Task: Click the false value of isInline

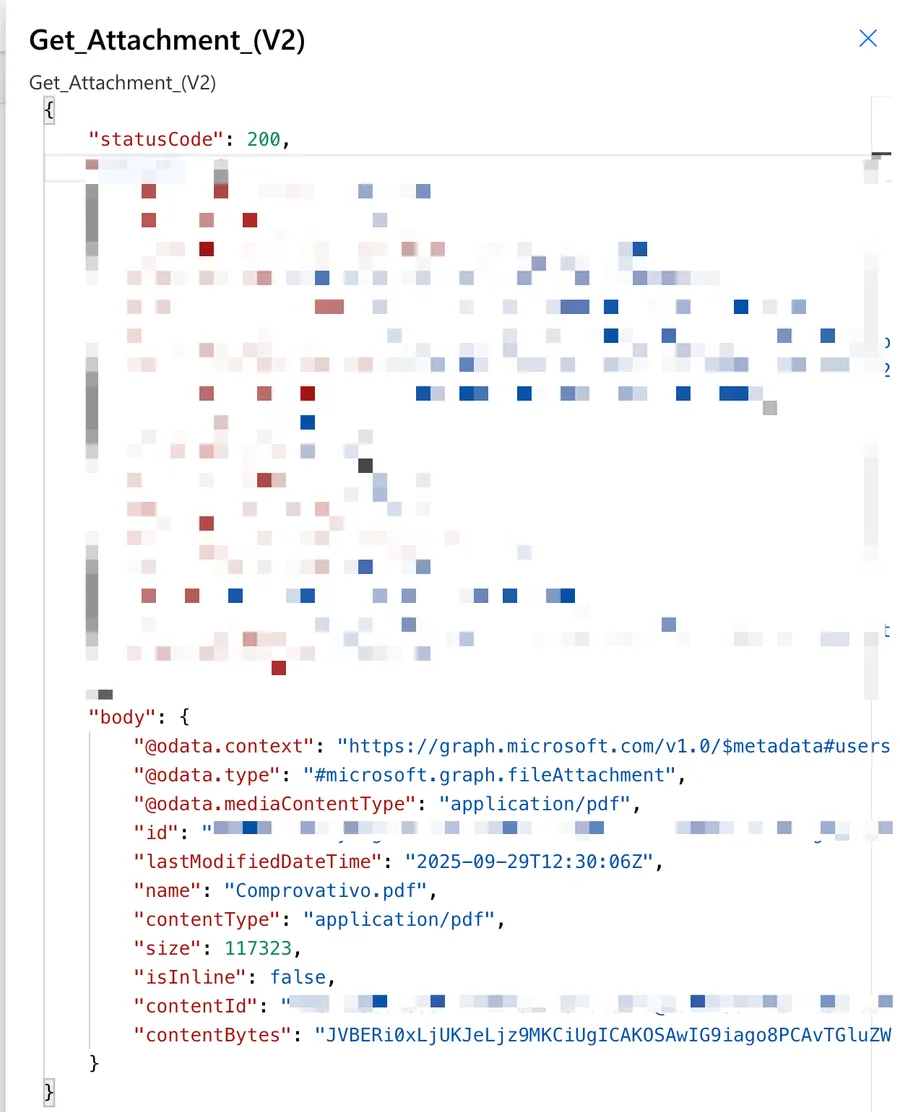Action: 297,977
